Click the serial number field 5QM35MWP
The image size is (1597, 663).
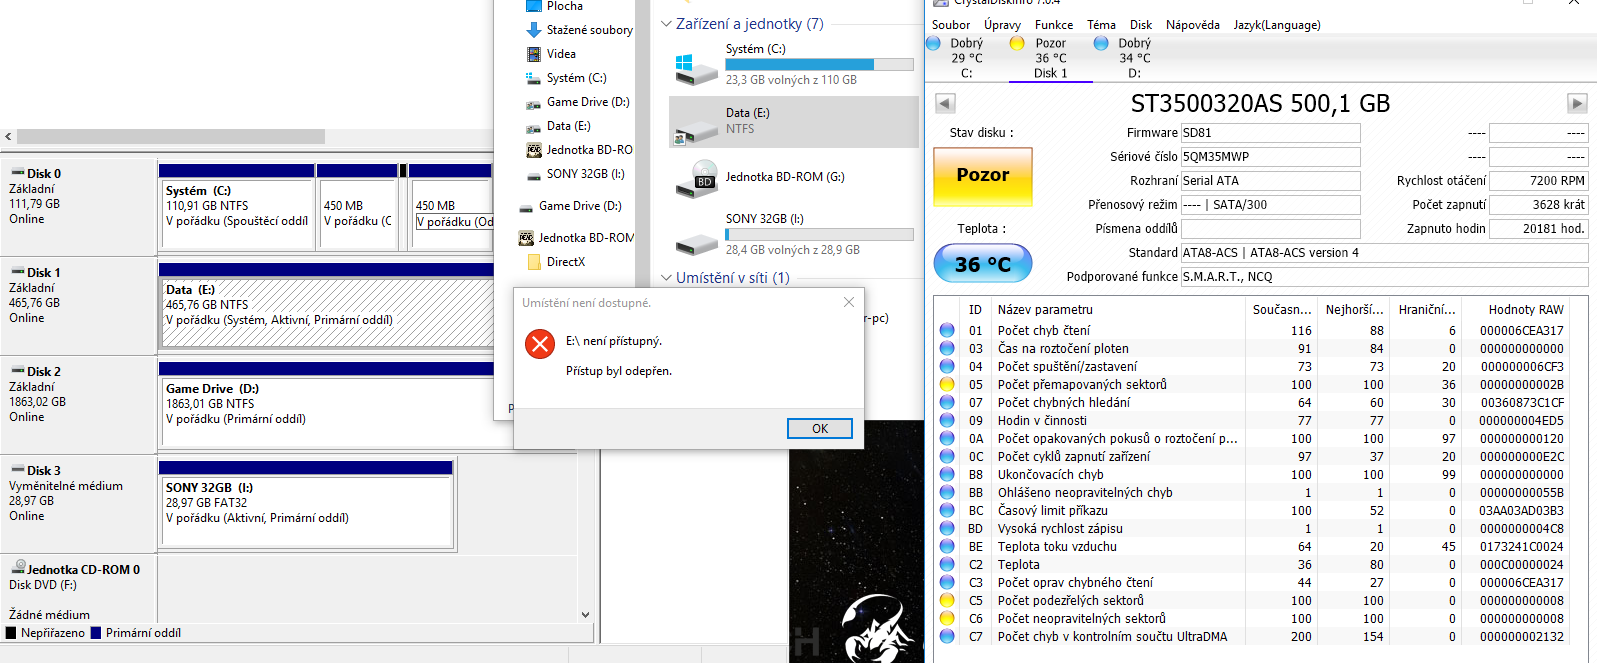tap(1270, 157)
